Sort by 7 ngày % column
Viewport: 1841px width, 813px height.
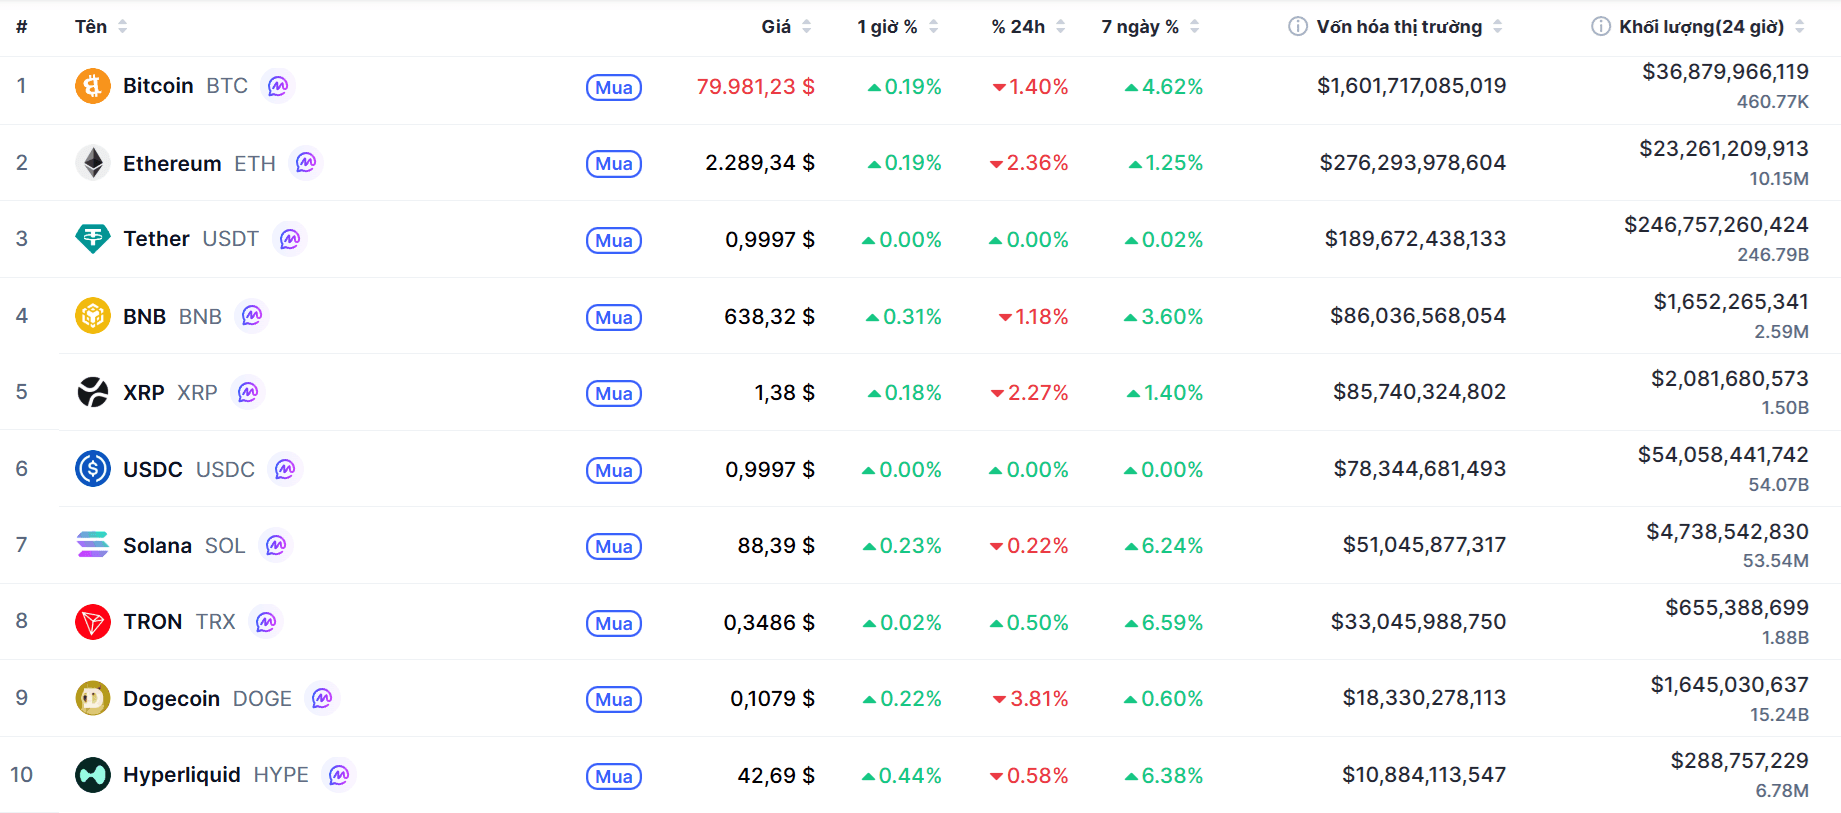click(x=1151, y=27)
